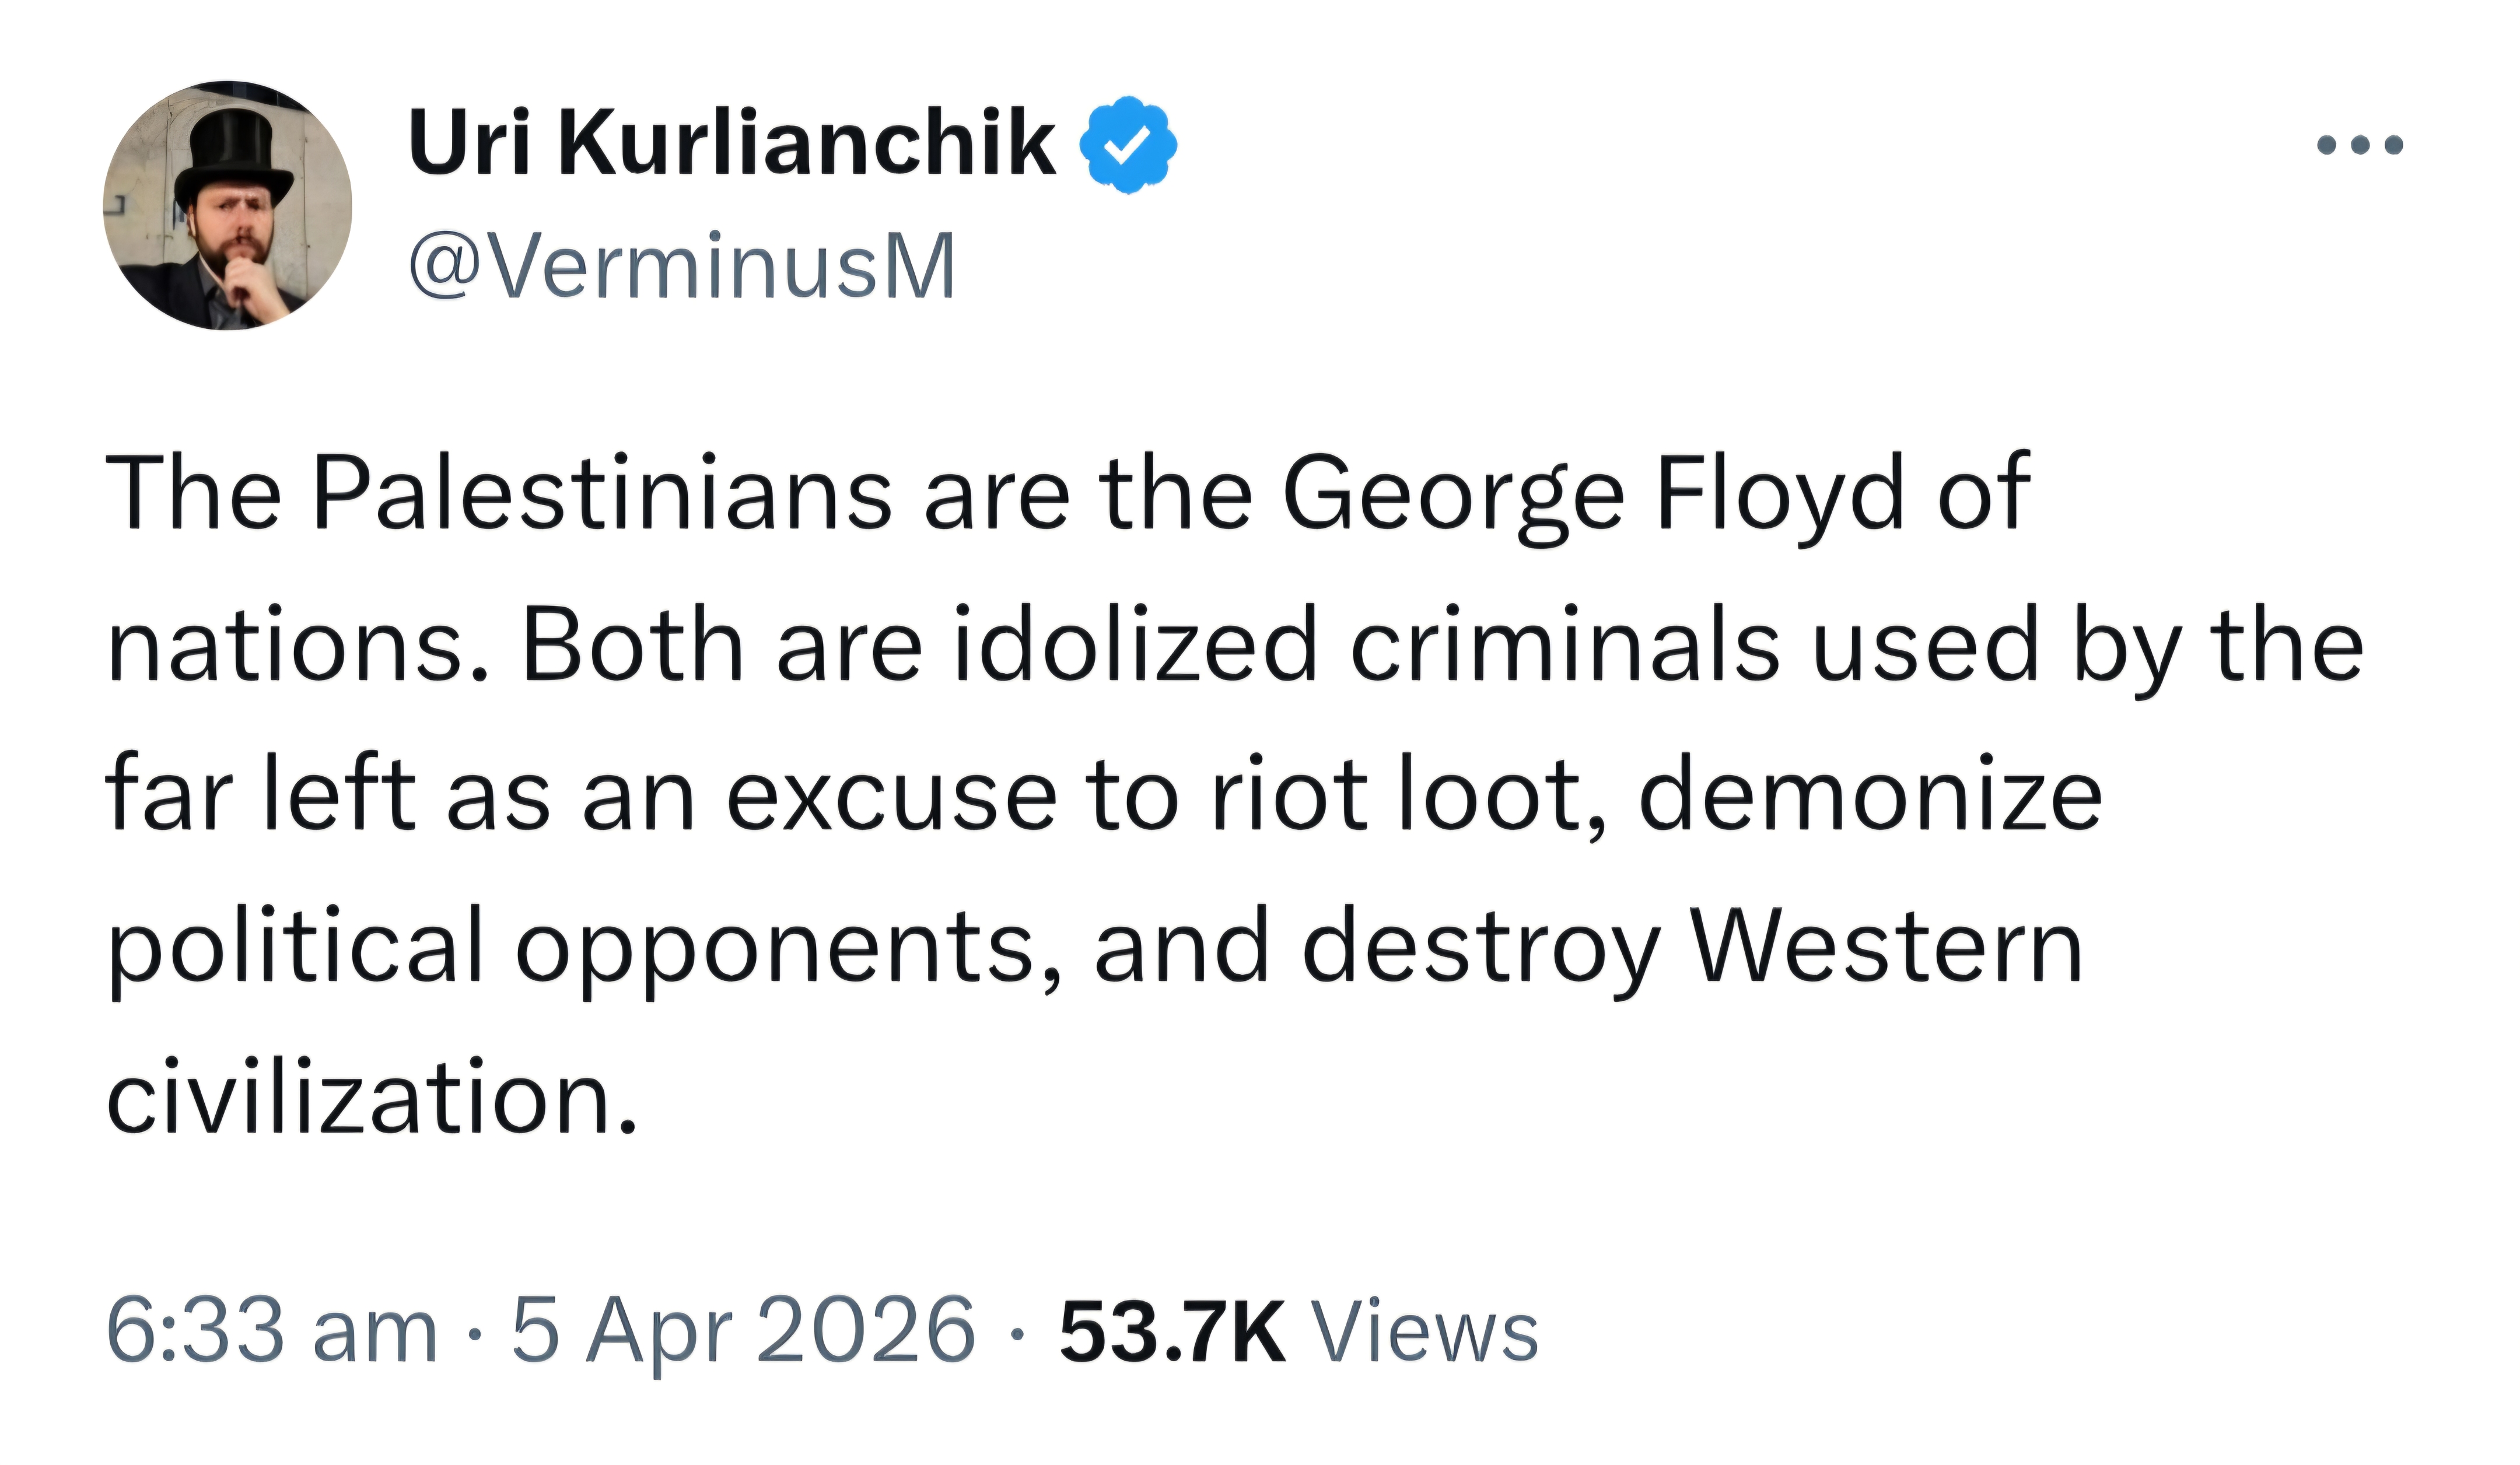Open the 53.7K view count
The image size is (2520, 1465).
pyautogui.click(x=1172, y=1331)
